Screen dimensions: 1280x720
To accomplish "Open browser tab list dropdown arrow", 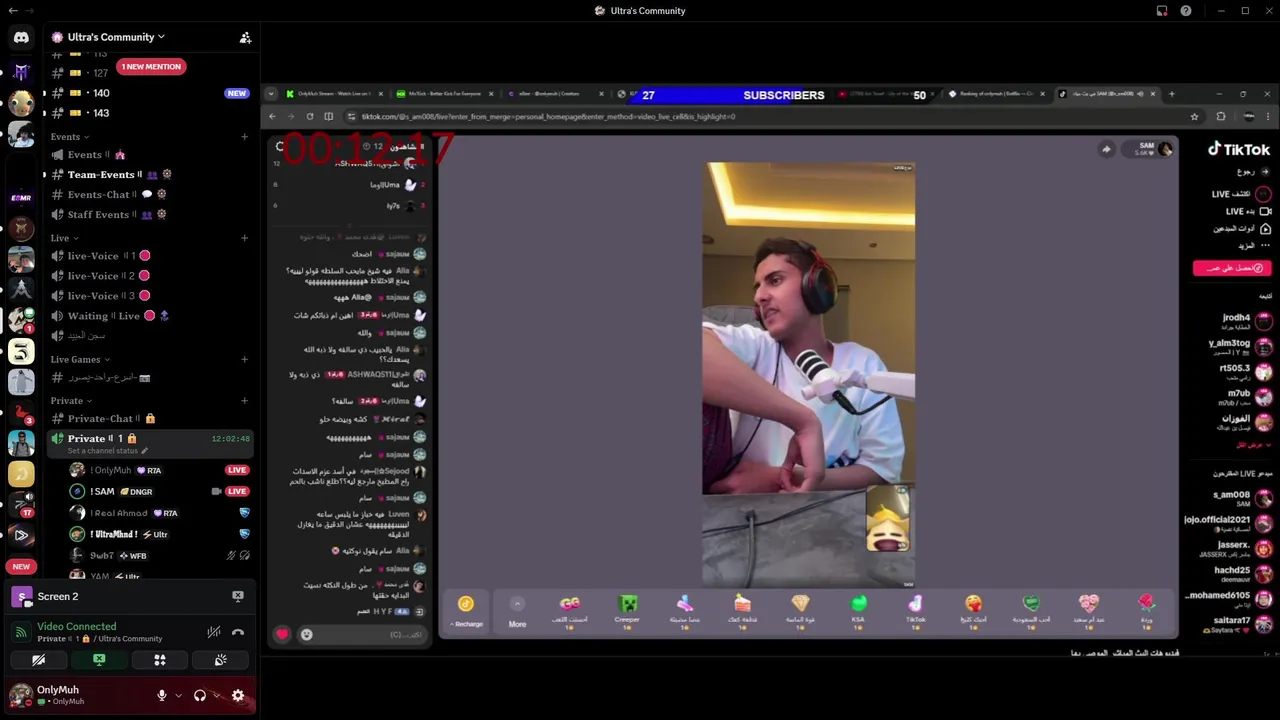I will 271,94.
